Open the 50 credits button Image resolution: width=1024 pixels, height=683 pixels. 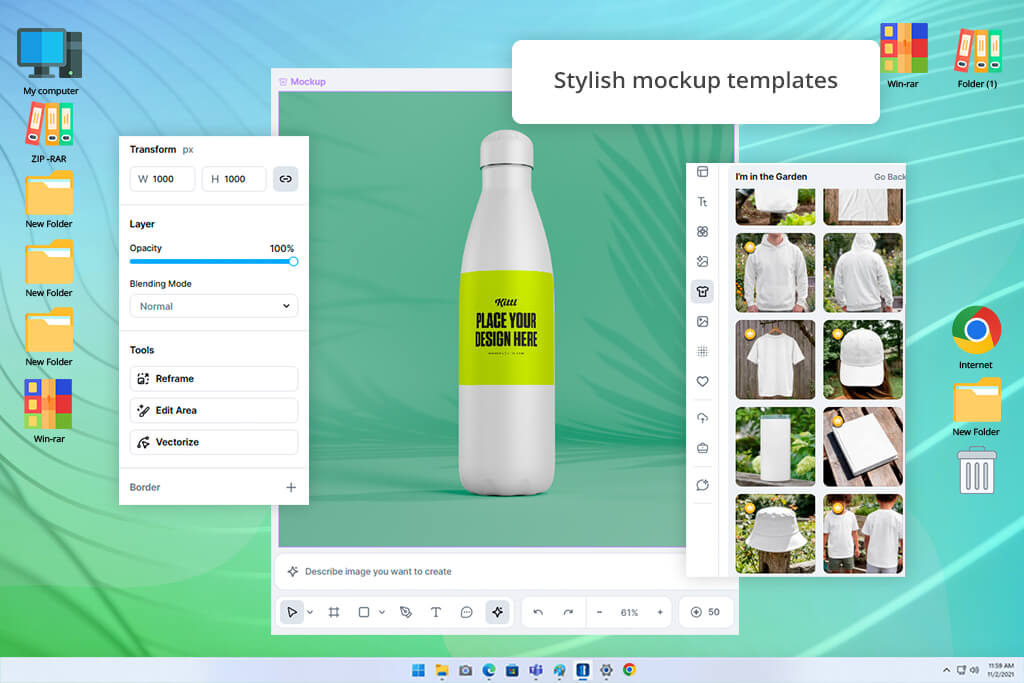click(705, 612)
